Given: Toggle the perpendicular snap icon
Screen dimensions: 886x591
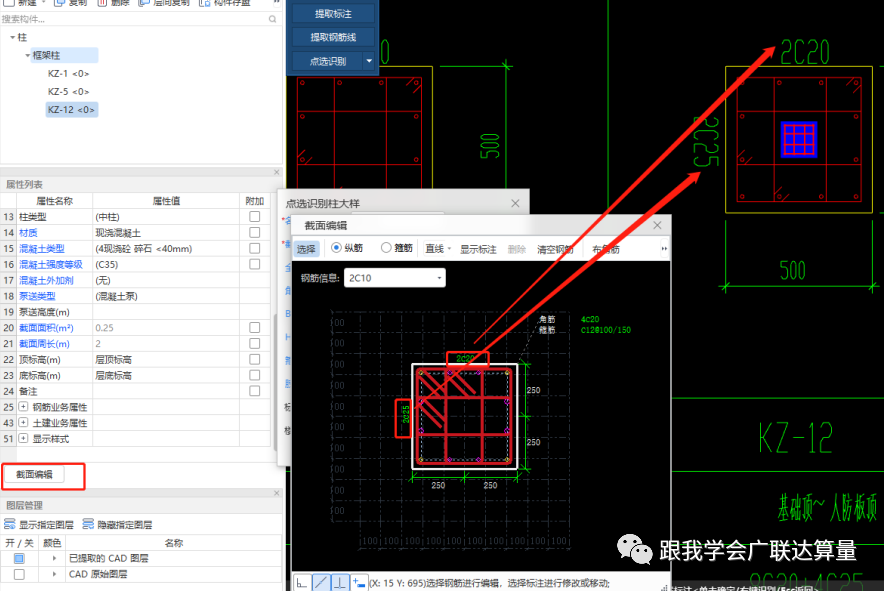Looking at the screenshot, I should pos(340,583).
